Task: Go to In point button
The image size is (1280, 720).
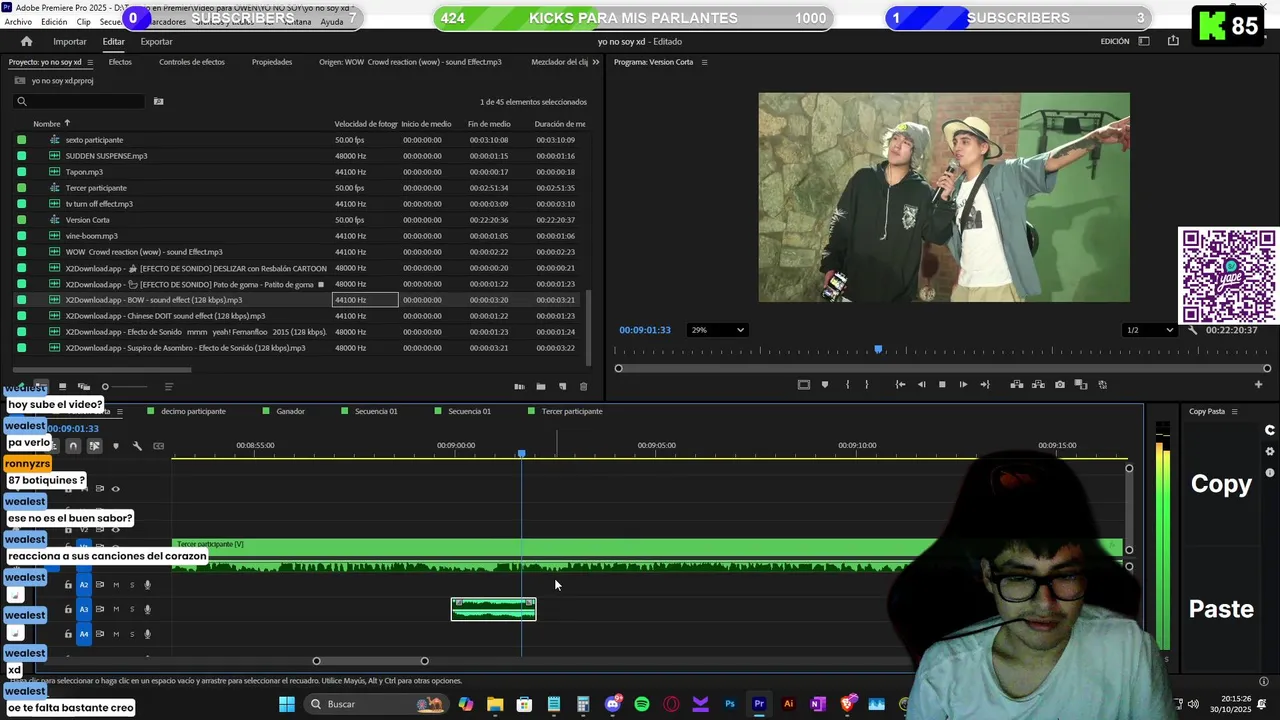Action: point(900,385)
